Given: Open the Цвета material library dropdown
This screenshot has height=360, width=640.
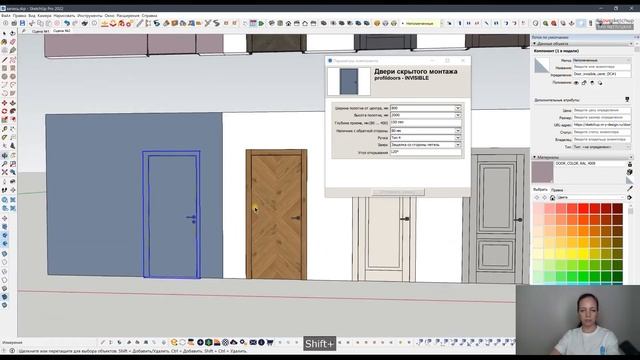Looking at the screenshot, I should pos(591,198).
